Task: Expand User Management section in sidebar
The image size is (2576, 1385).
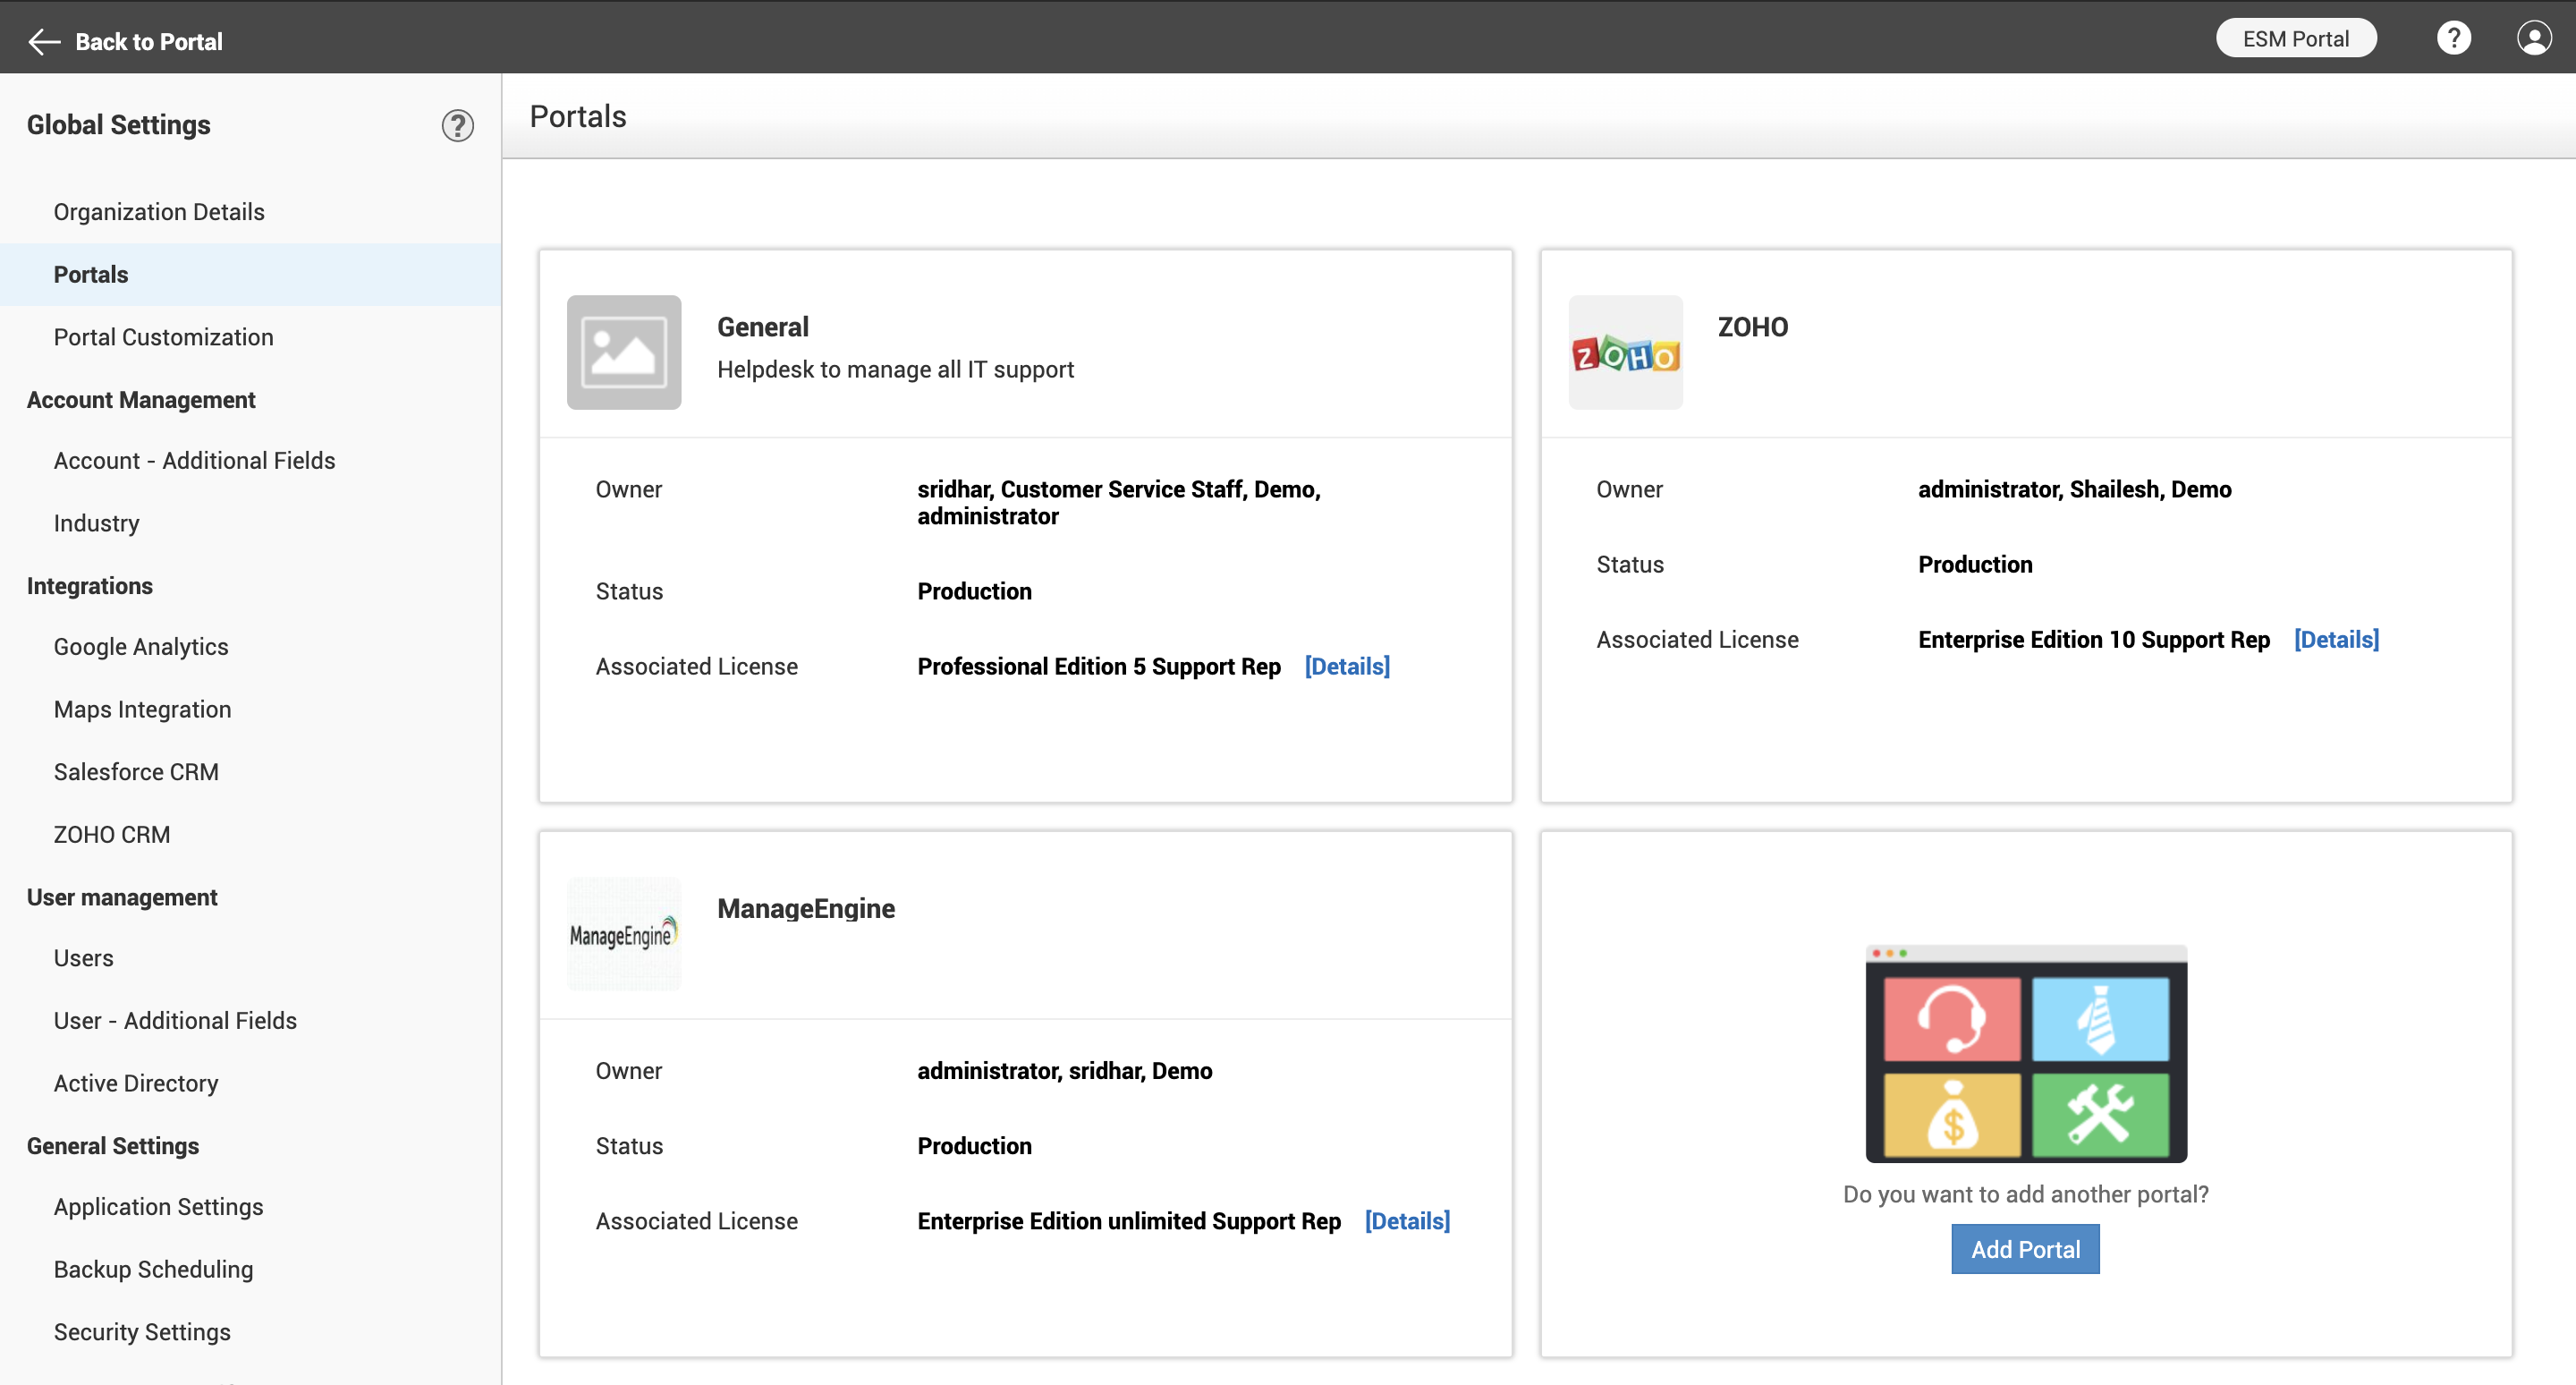Action: click(121, 896)
